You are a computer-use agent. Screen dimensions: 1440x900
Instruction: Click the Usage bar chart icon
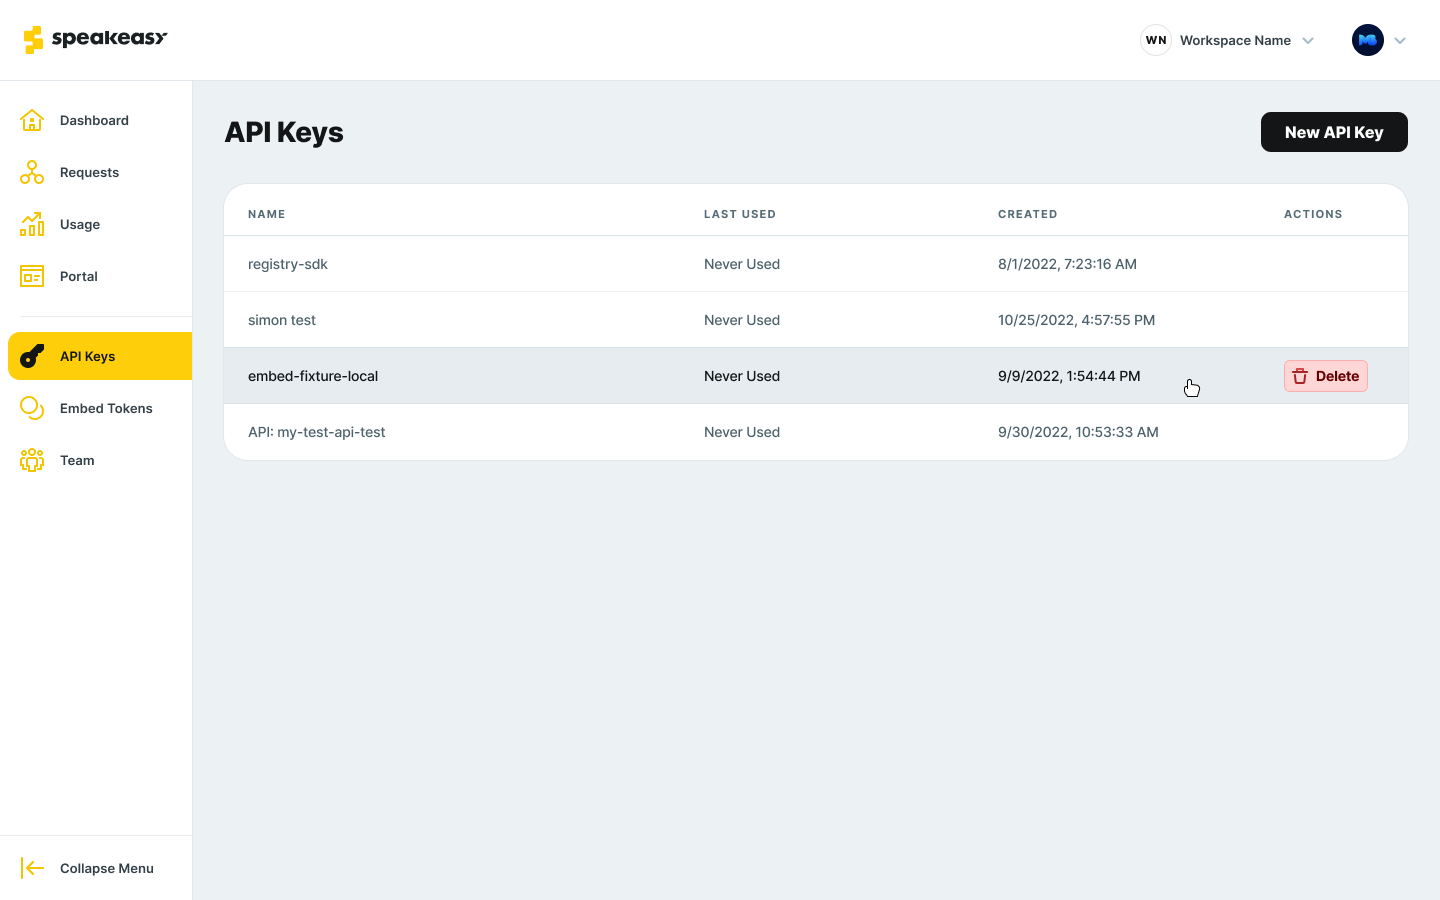pos(32,224)
